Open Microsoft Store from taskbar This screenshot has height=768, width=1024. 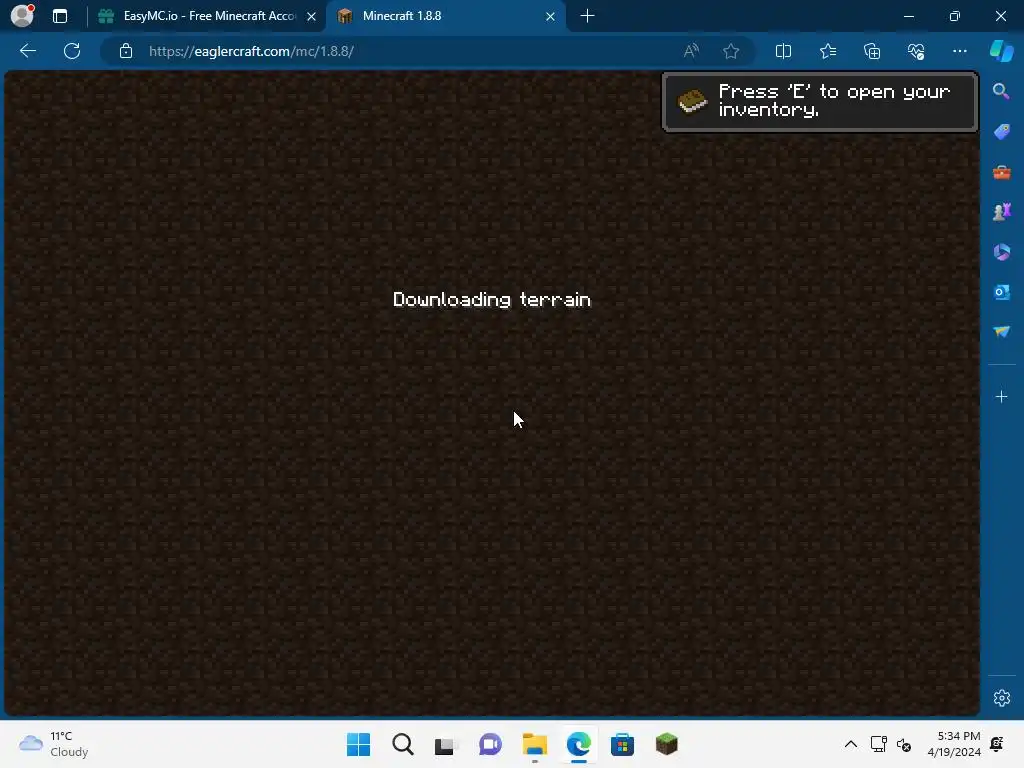[x=622, y=744]
